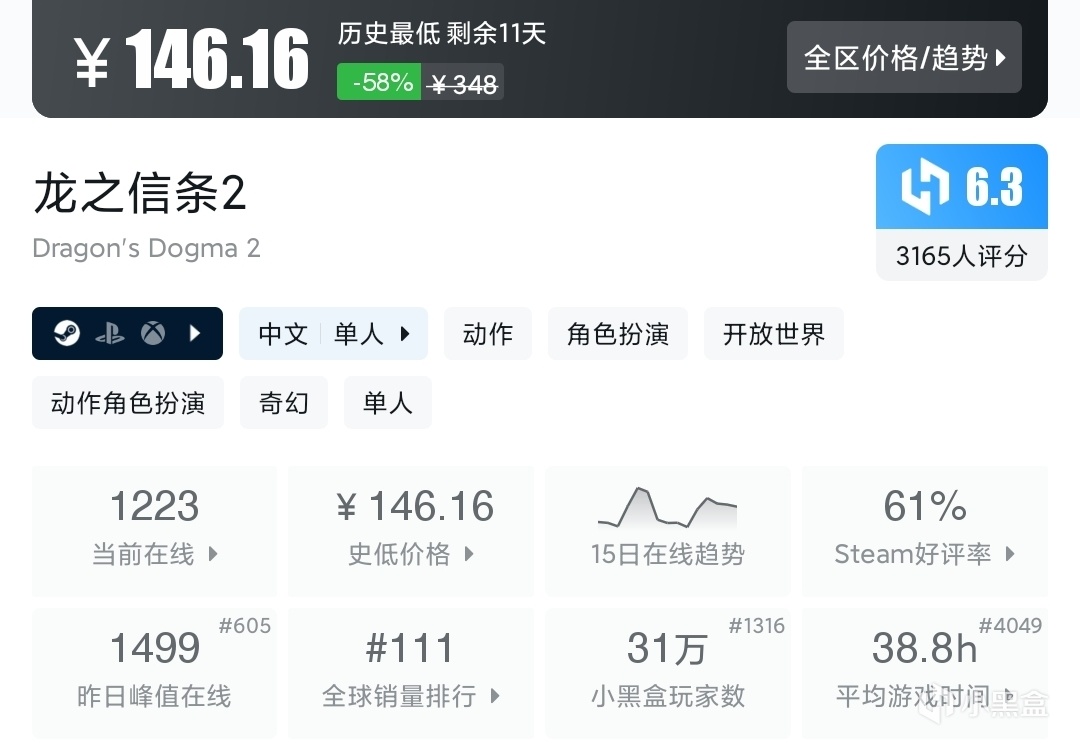Image resolution: width=1080 pixels, height=743 pixels.
Task: Expand the platforms list arrow
Action: [x=196, y=333]
